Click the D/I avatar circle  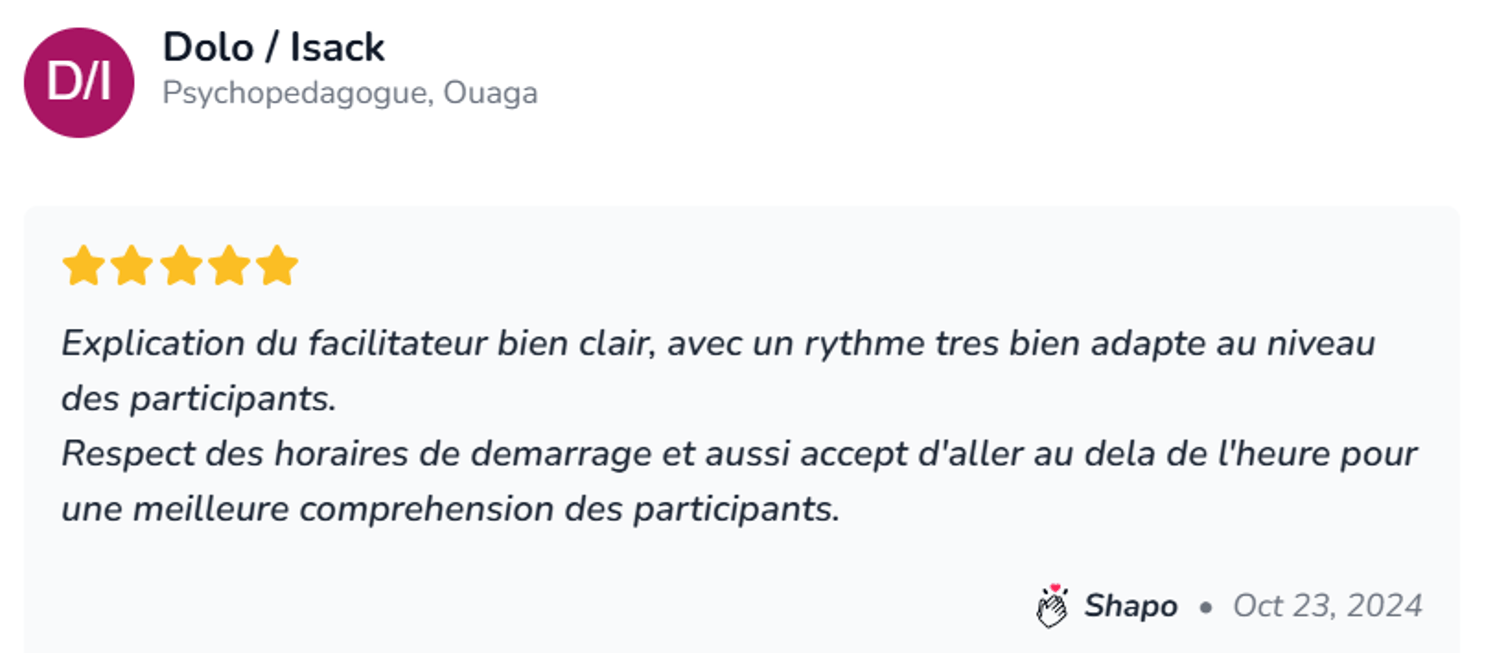[x=78, y=83]
